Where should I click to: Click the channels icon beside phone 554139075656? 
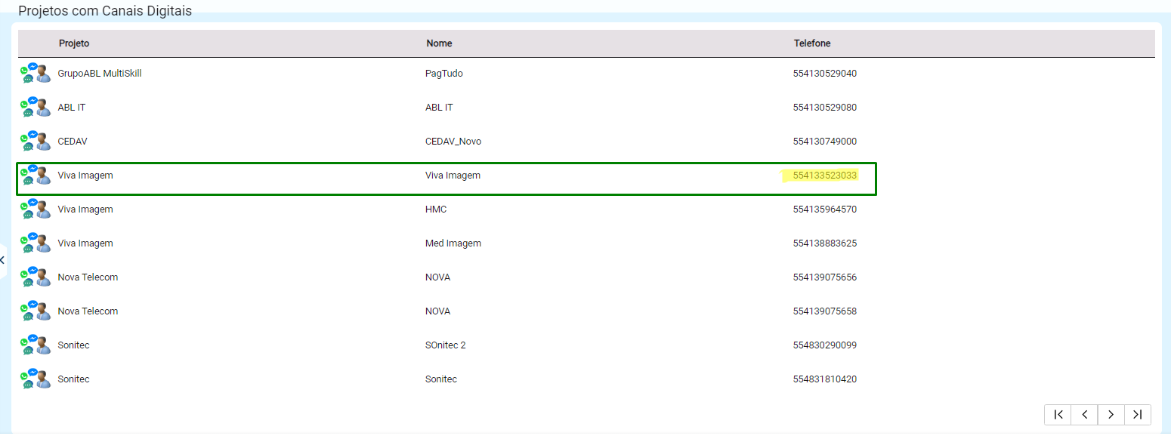[35, 277]
